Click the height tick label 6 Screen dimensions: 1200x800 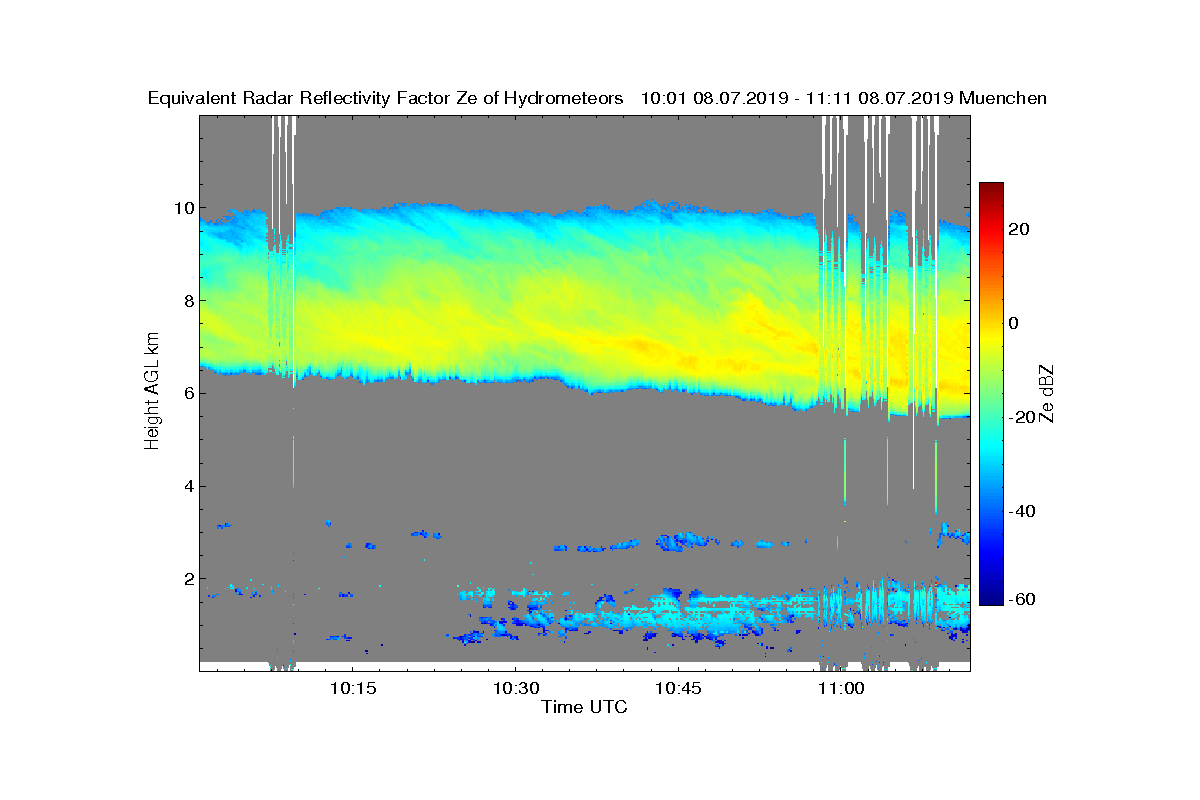187,393
